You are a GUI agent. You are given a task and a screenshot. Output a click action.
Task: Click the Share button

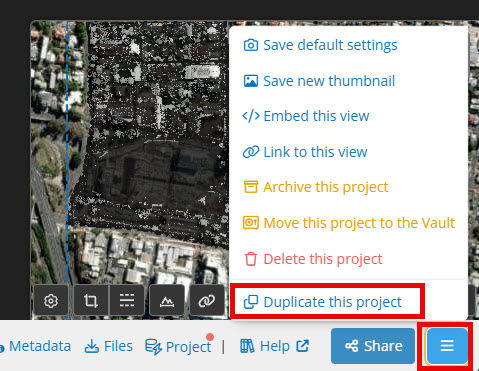click(373, 346)
